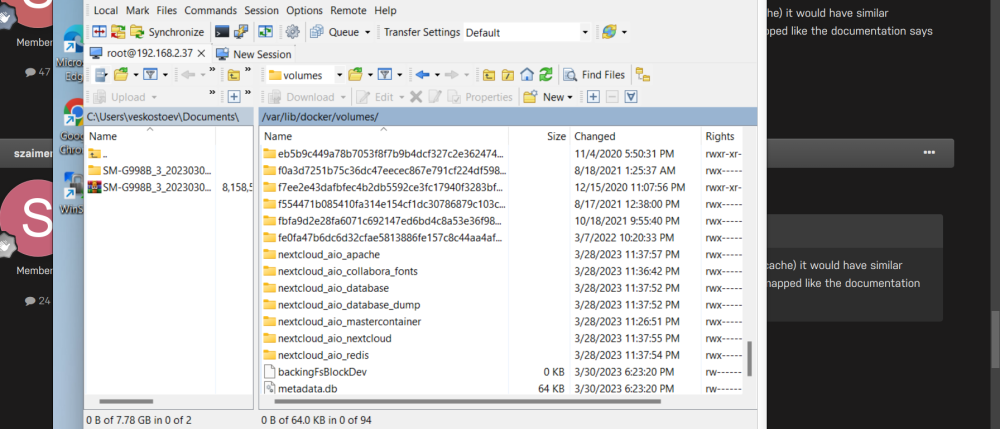The height and width of the screenshot is (429, 1000).
Task: Click the Find Files button
Action: (594, 75)
